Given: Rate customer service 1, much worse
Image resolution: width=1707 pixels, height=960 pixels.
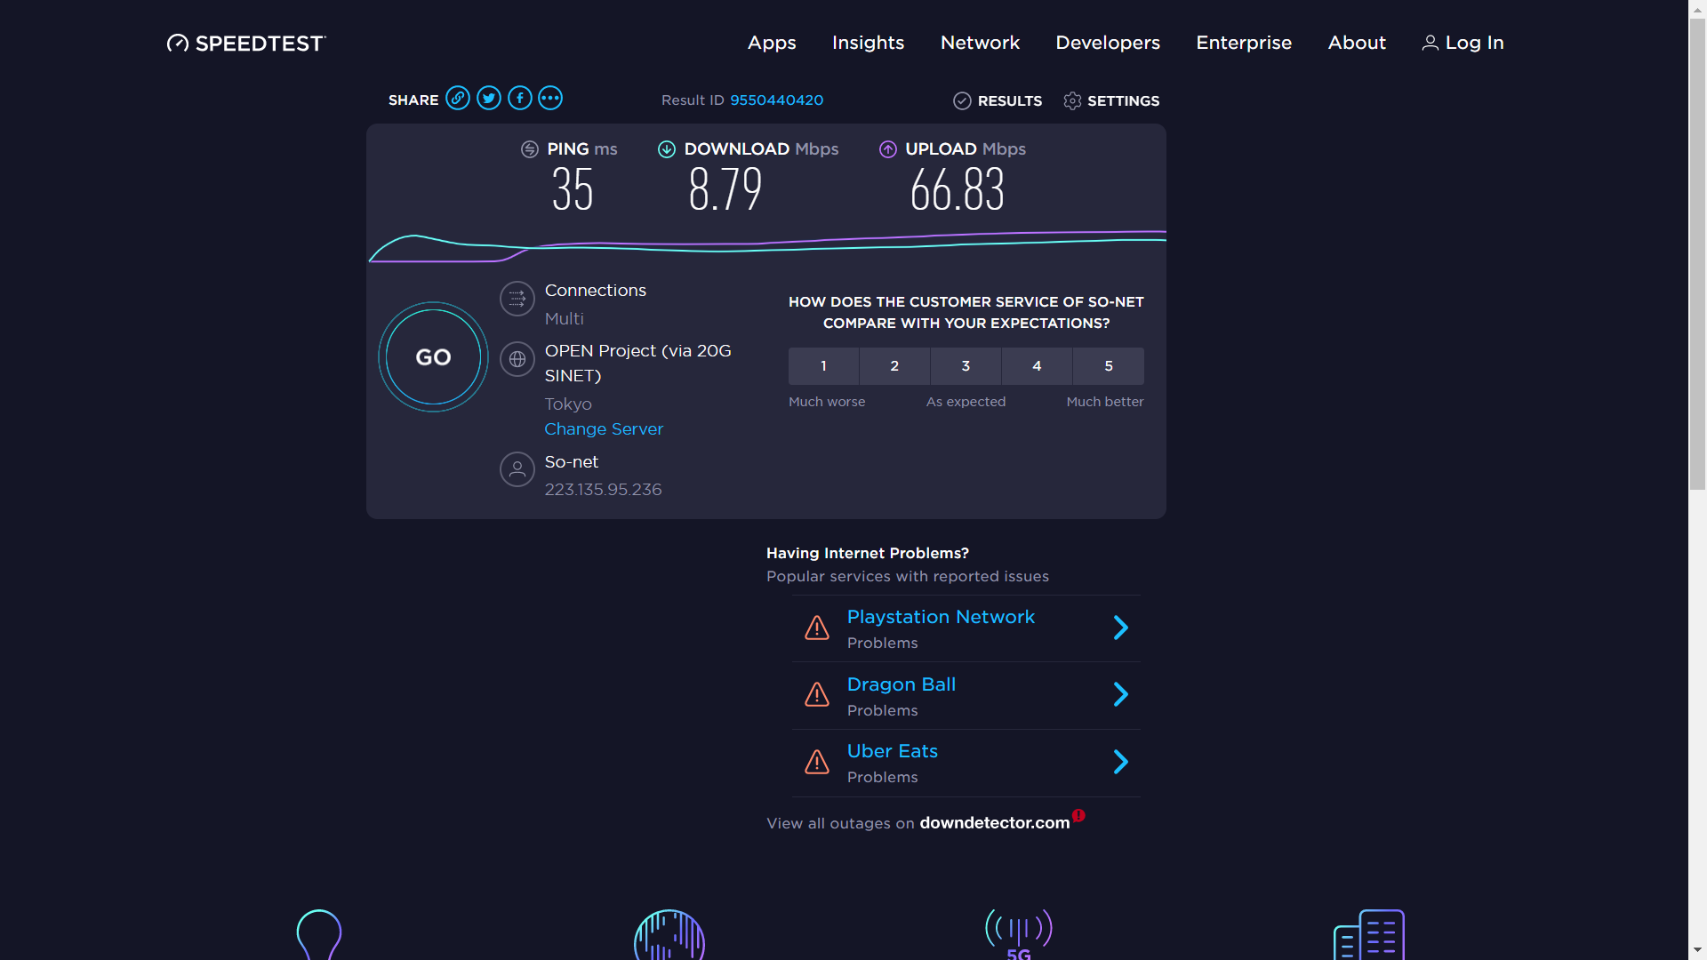Looking at the screenshot, I should [x=823, y=366].
